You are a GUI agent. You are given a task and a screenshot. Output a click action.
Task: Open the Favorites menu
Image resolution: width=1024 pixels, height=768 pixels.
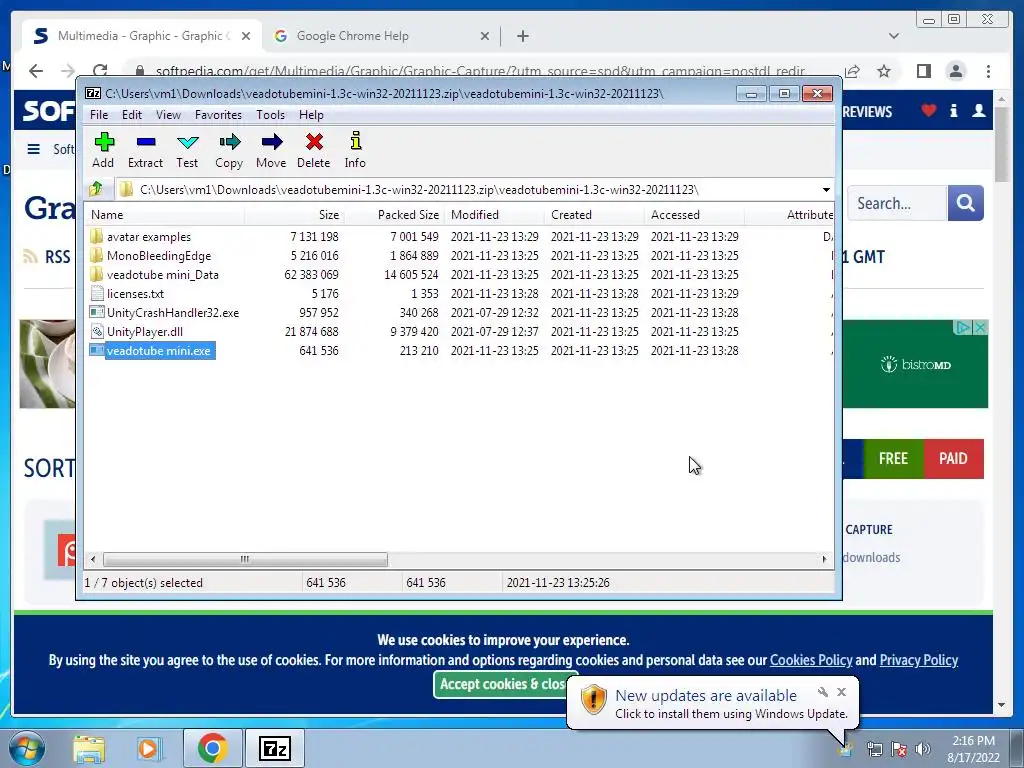pos(218,115)
